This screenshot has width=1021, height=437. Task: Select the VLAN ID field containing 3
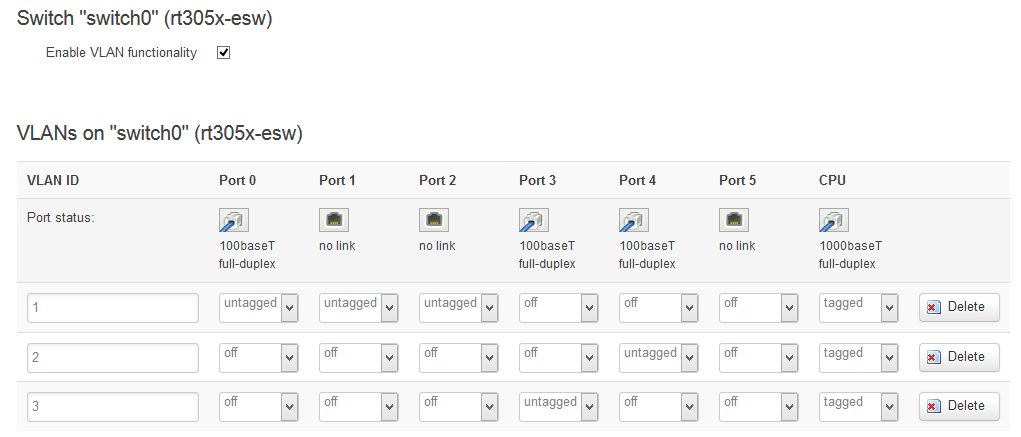tap(113, 406)
